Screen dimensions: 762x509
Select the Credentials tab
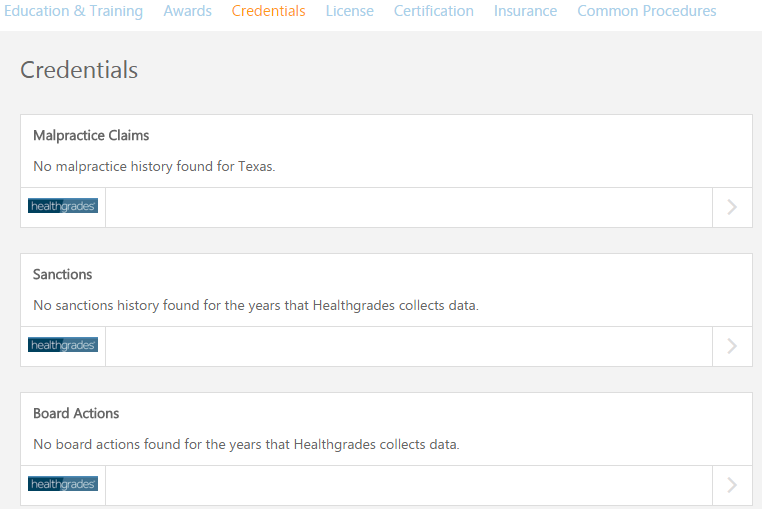tap(268, 11)
